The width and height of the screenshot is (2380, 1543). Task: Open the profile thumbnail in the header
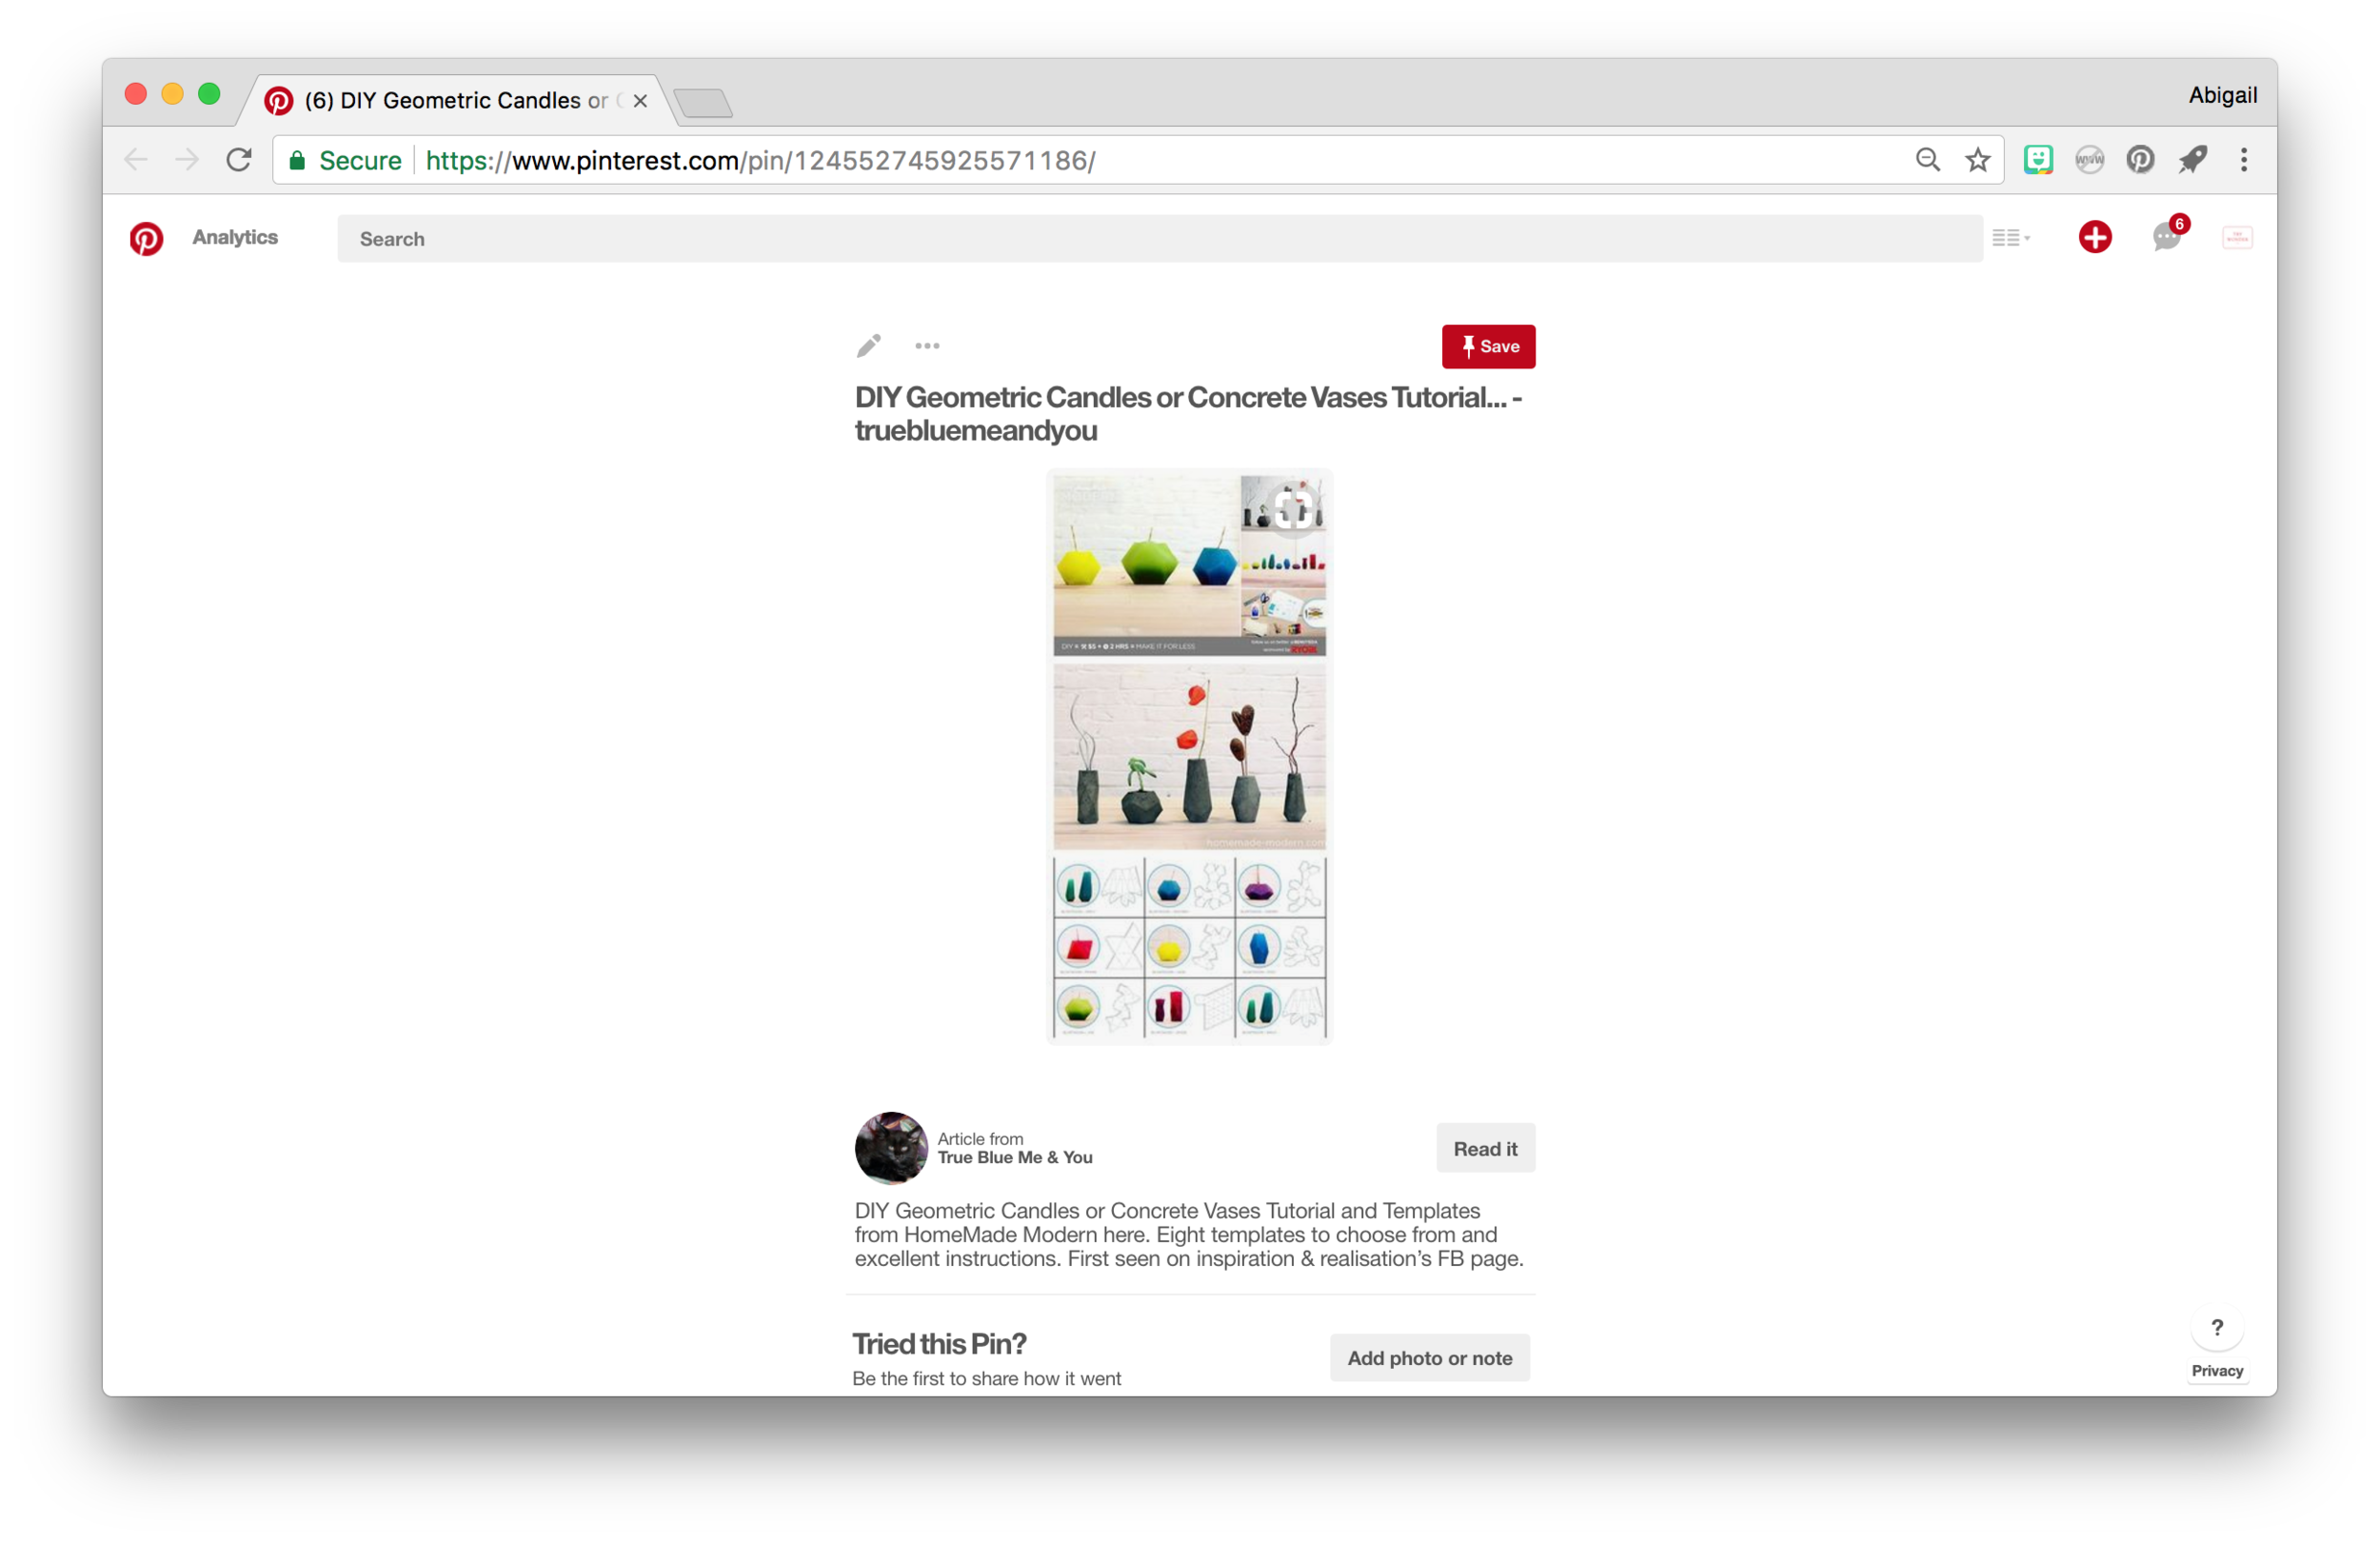click(x=2236, y=238)
